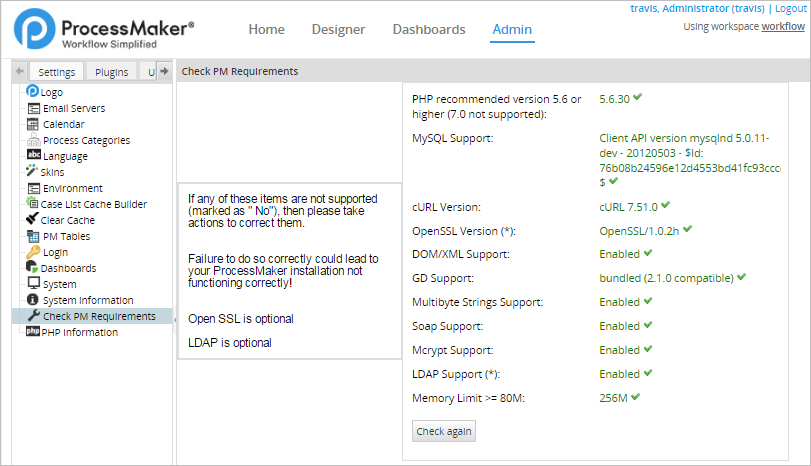The width and height of the screenshot is (811, 466).
Task: Open PM Tables in settings tree
Action: coord(66,236)
